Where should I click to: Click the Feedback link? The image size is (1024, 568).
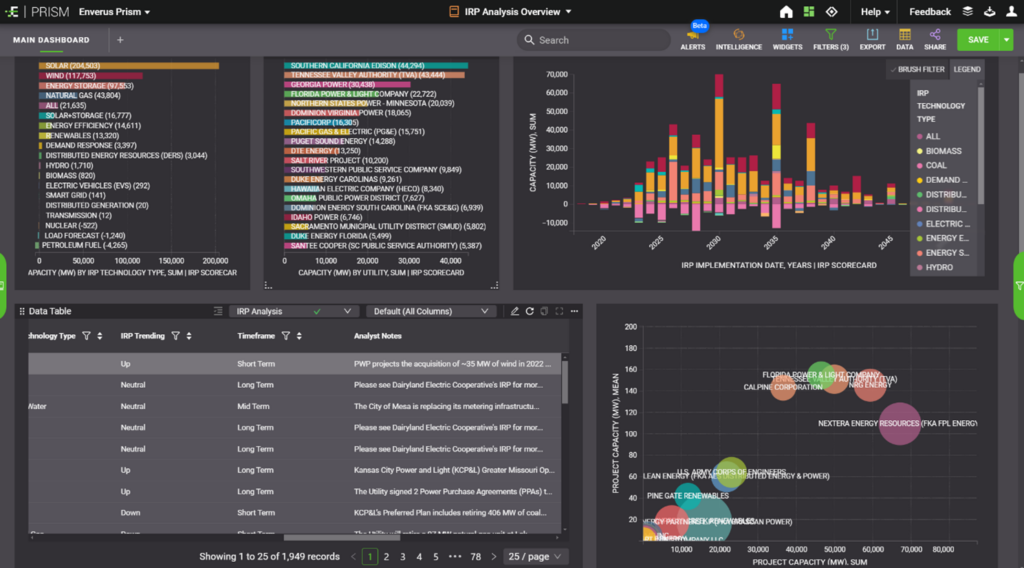pos(929,12)
